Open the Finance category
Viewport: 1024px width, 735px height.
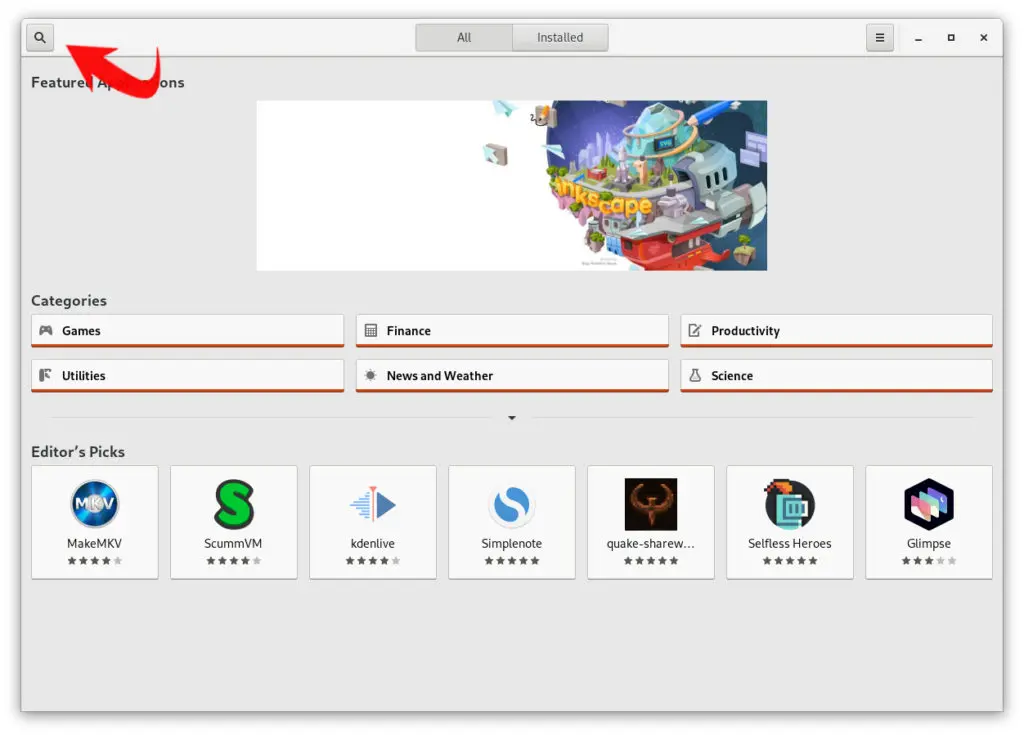pyautogui.click(x=512, y=331)
